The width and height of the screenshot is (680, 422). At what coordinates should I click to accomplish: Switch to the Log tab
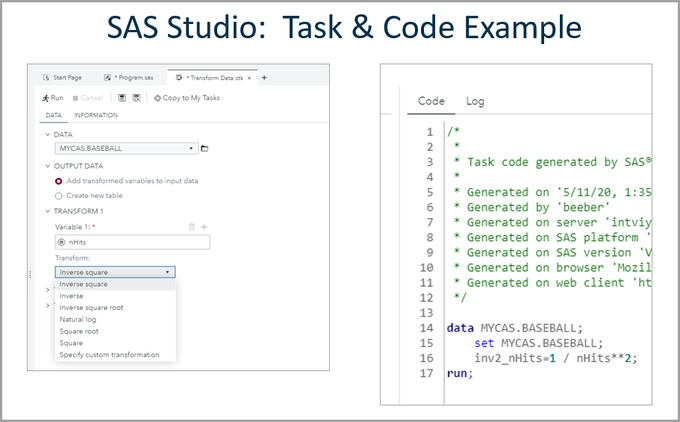coord(475,101)
